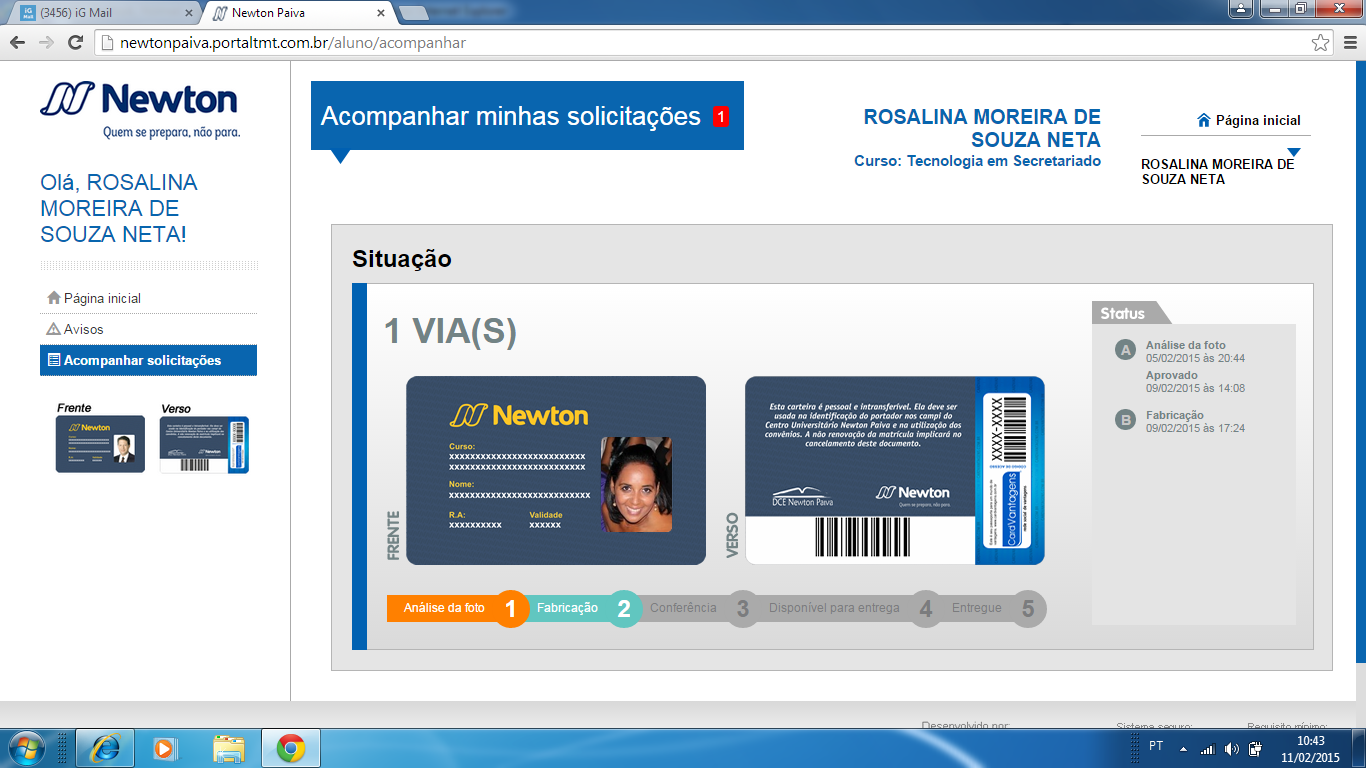Click the Chrome back arrow
Screen dimensions: 1366x768
[x=17, y=42]
